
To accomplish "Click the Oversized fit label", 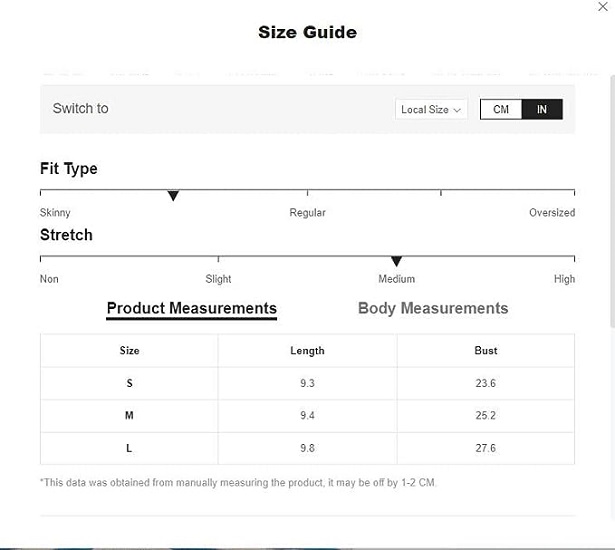I will [552, 213].
